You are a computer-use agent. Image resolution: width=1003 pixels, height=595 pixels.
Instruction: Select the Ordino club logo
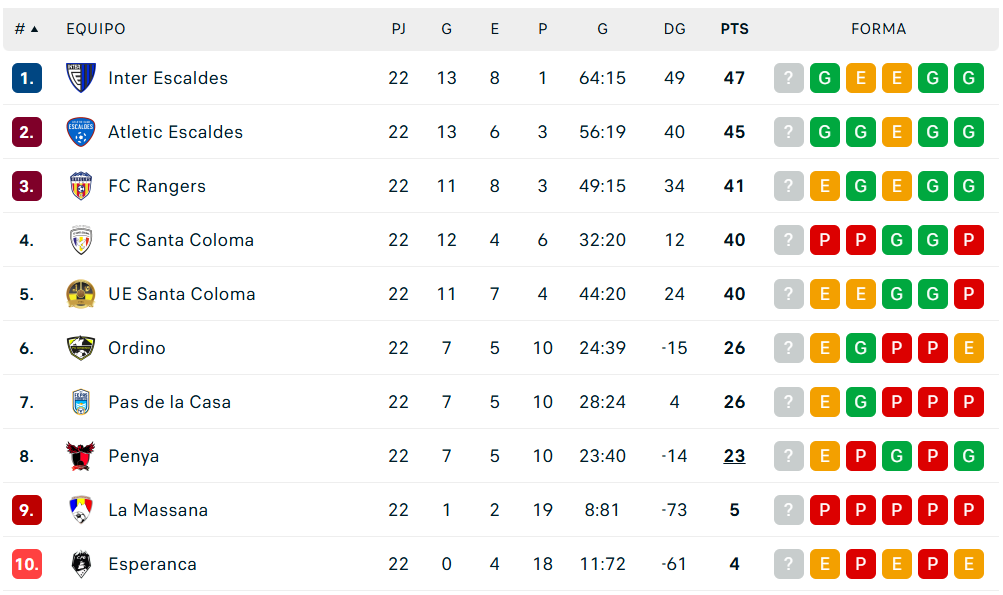pyautogui.click(x=81, y=348)
